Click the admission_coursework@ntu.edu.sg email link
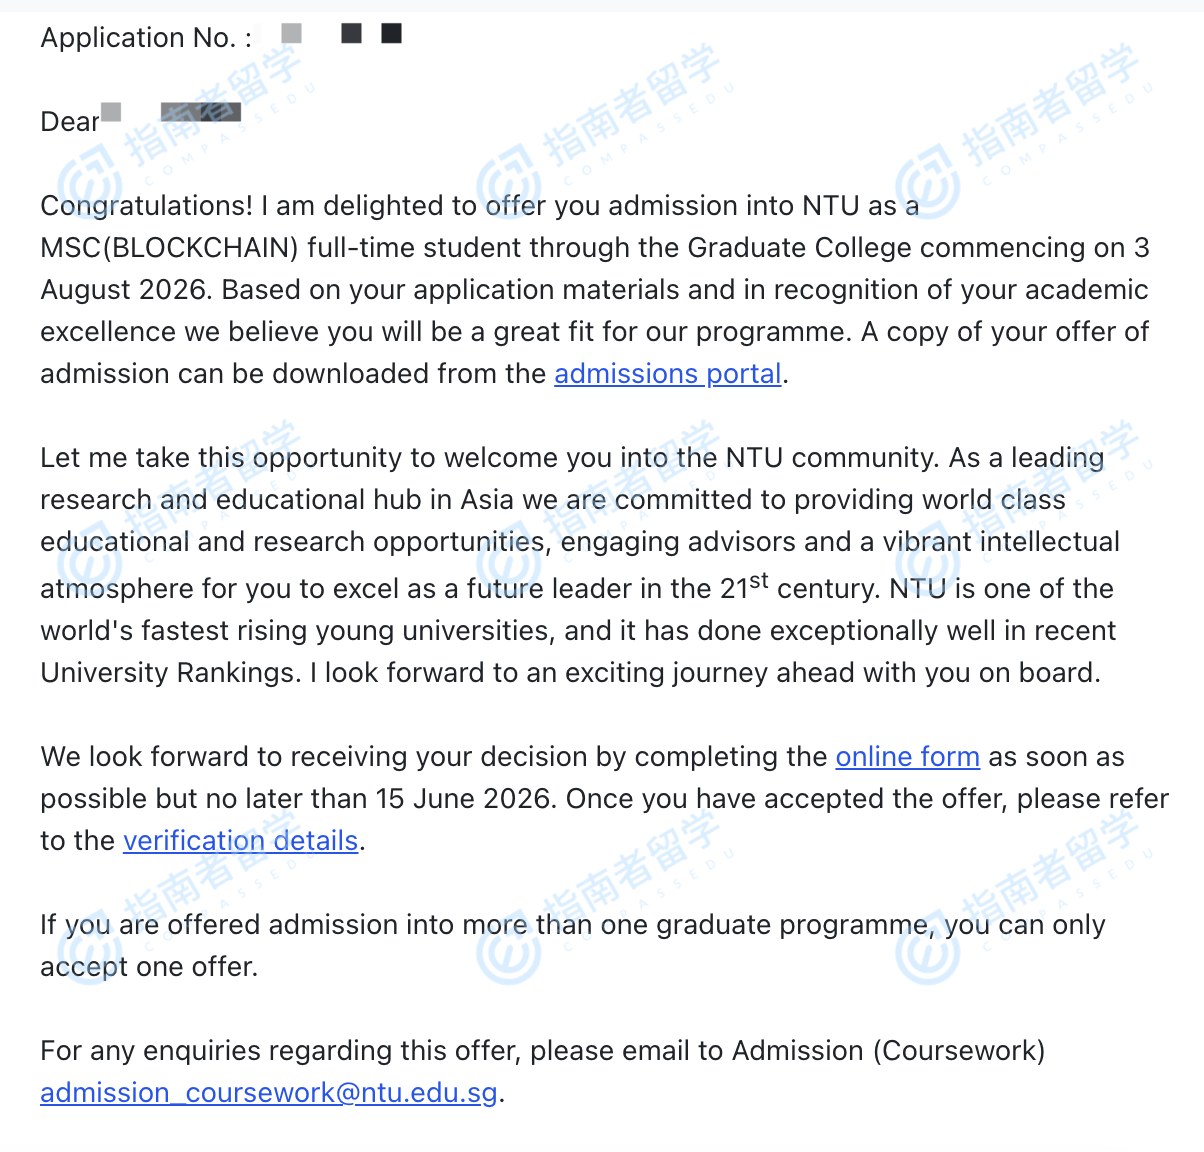1204x1152 pixels. pos(268,1093)
